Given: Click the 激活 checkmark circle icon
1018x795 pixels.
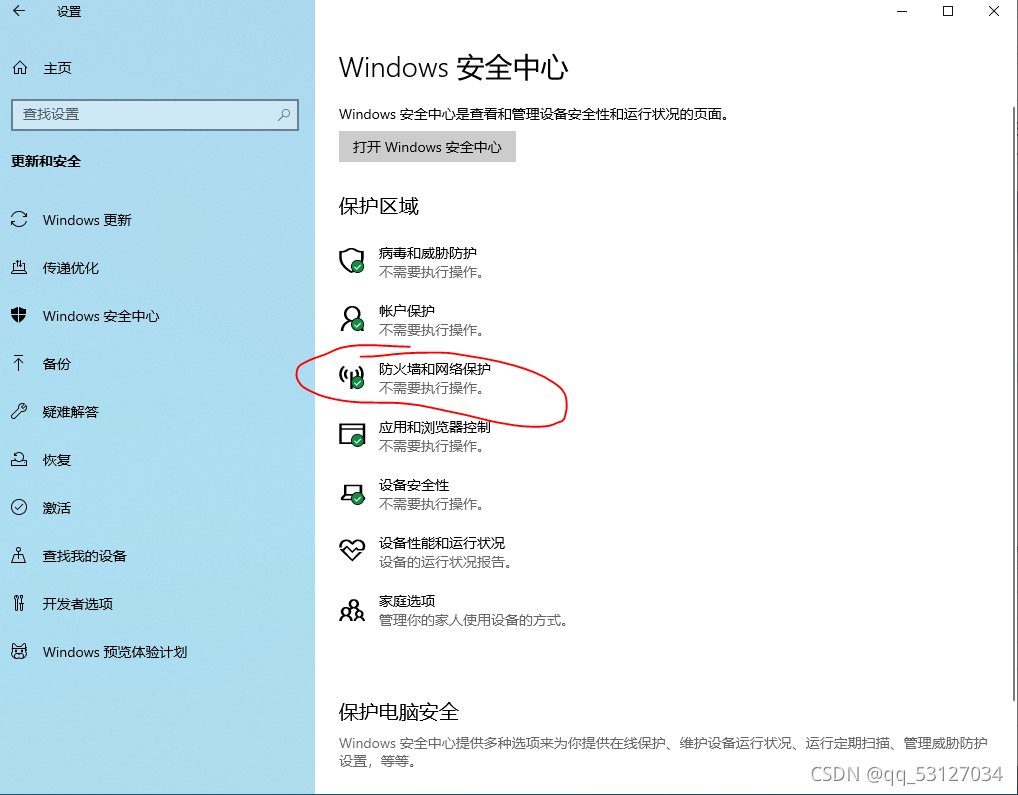Looking at the screenshot, I should [19, 508].
